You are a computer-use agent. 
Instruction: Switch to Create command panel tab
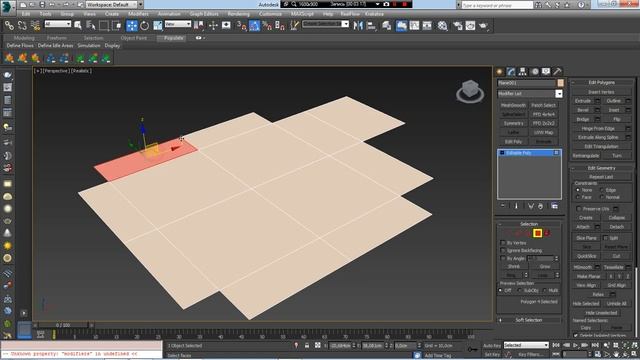coord(500,71)
